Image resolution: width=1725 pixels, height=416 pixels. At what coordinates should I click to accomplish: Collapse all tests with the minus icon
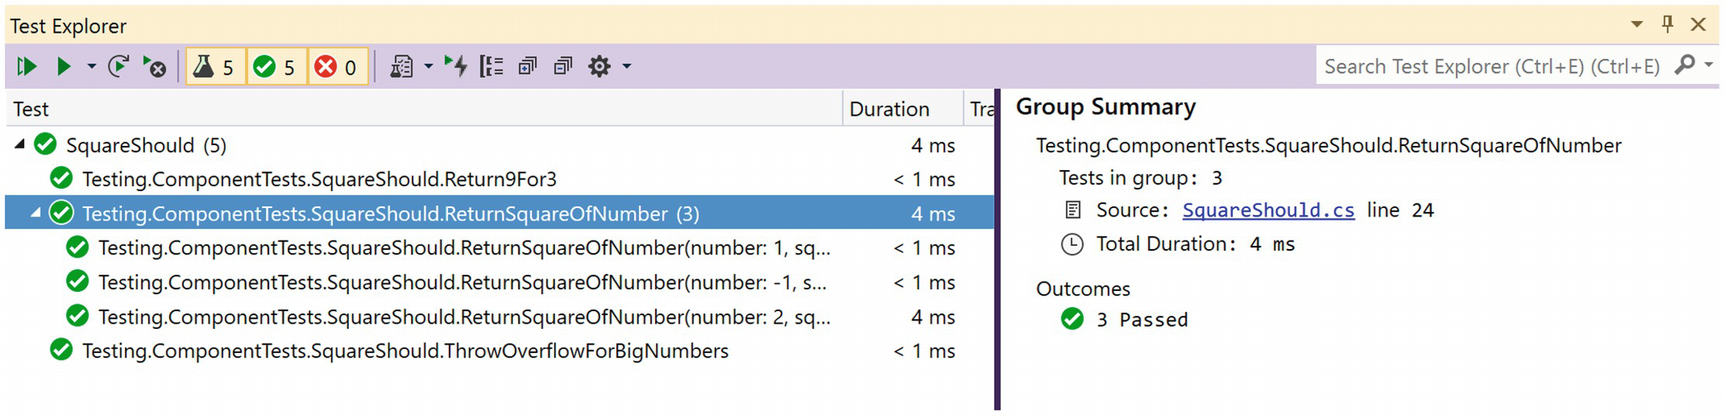pyautogui.click(x=563, y=67)
